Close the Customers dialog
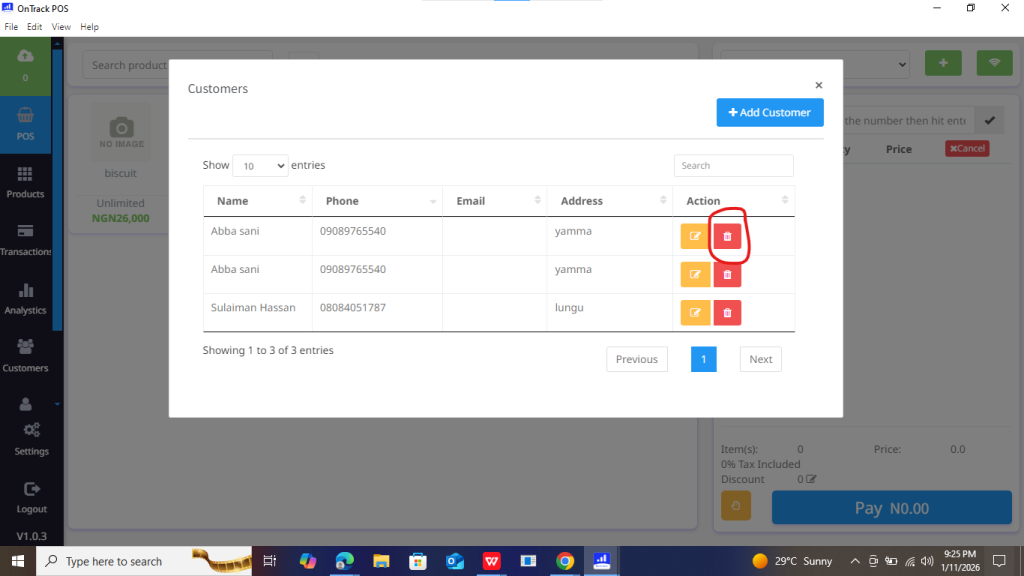This screenshot has height=576, width=1024. (x=818, y=86)
